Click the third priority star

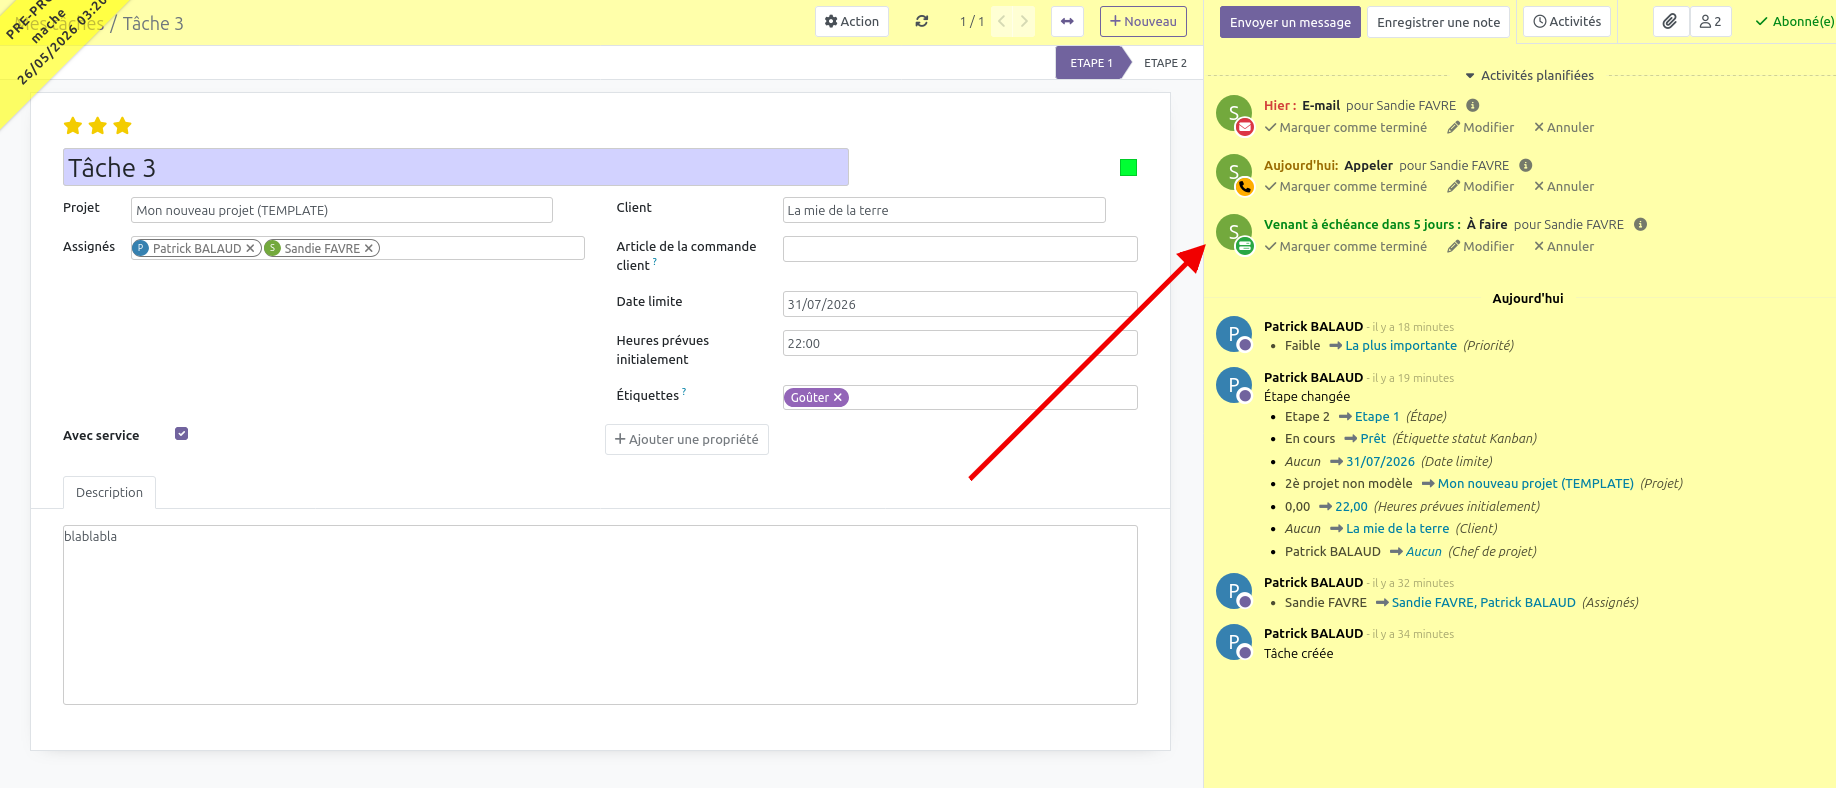coord(123,126)
